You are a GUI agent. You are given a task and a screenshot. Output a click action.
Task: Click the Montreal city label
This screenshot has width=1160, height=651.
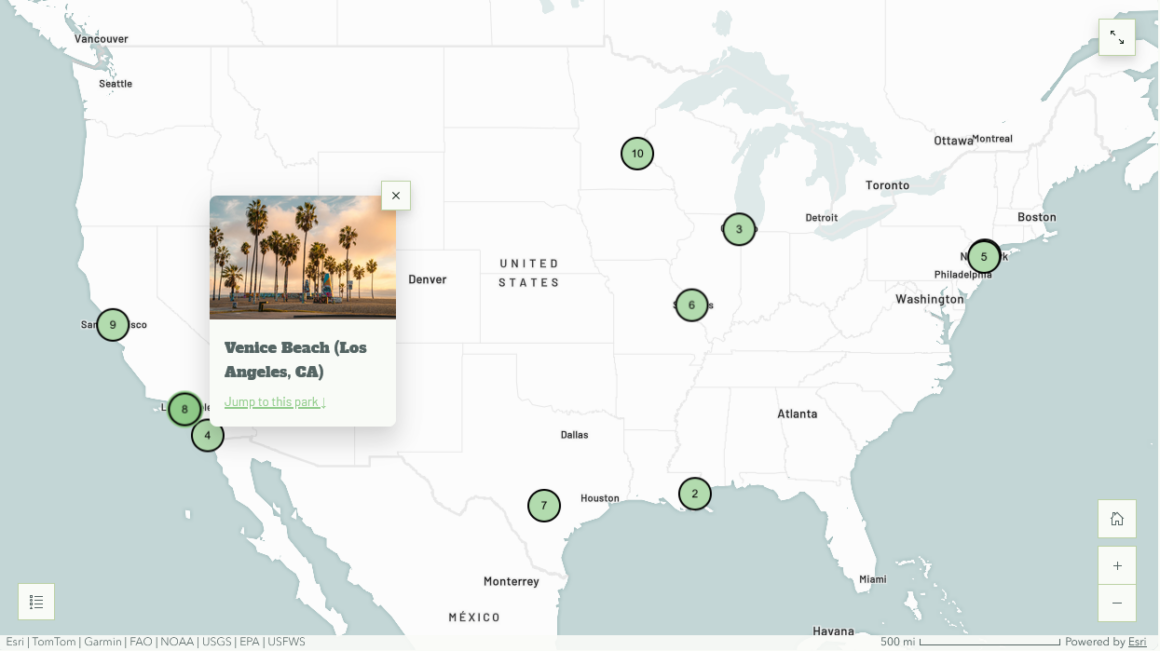pyautogui.click(x=992, y=138)
